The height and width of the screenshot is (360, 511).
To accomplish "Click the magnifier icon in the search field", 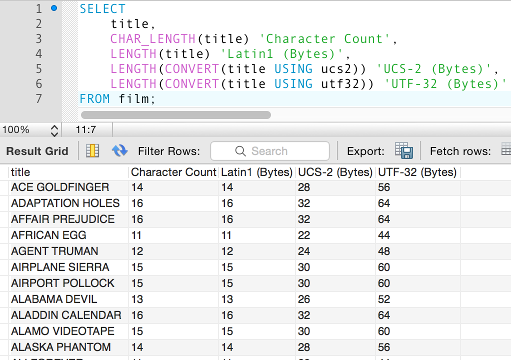I will pyautogui.click(x=240, y=151).
